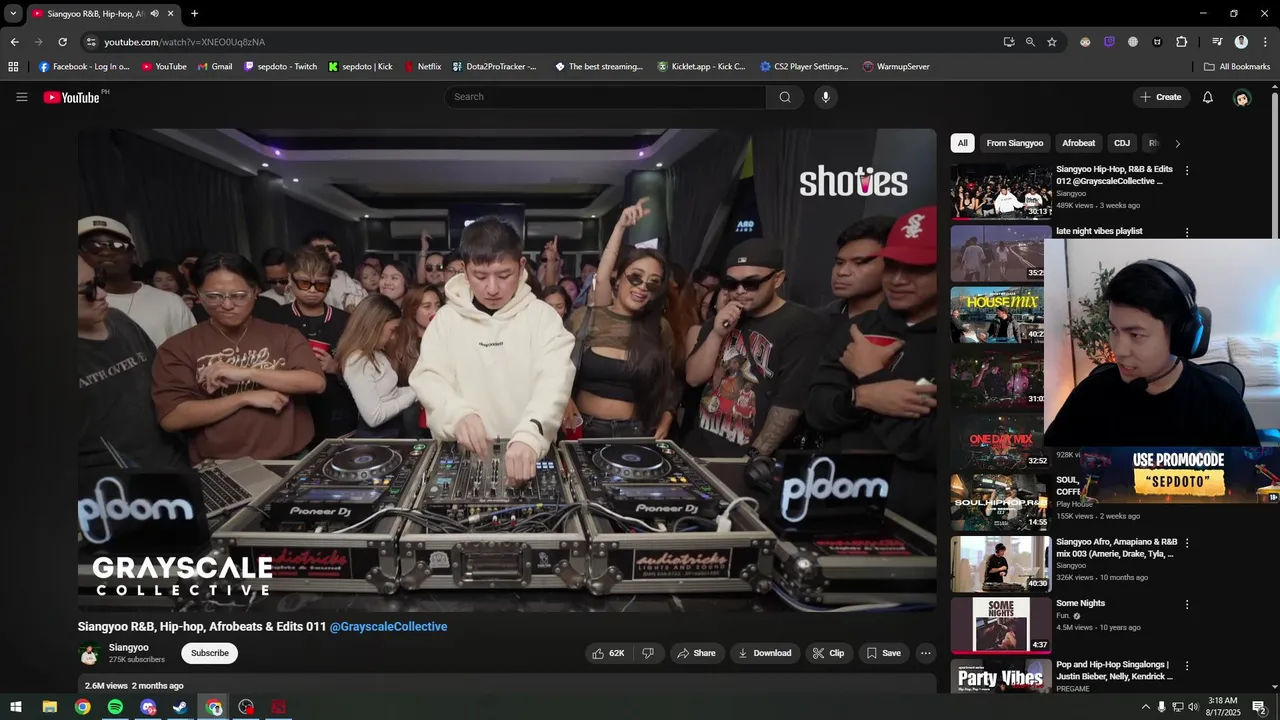Select the From Siangyoo filter chip

click(1015, 143)
